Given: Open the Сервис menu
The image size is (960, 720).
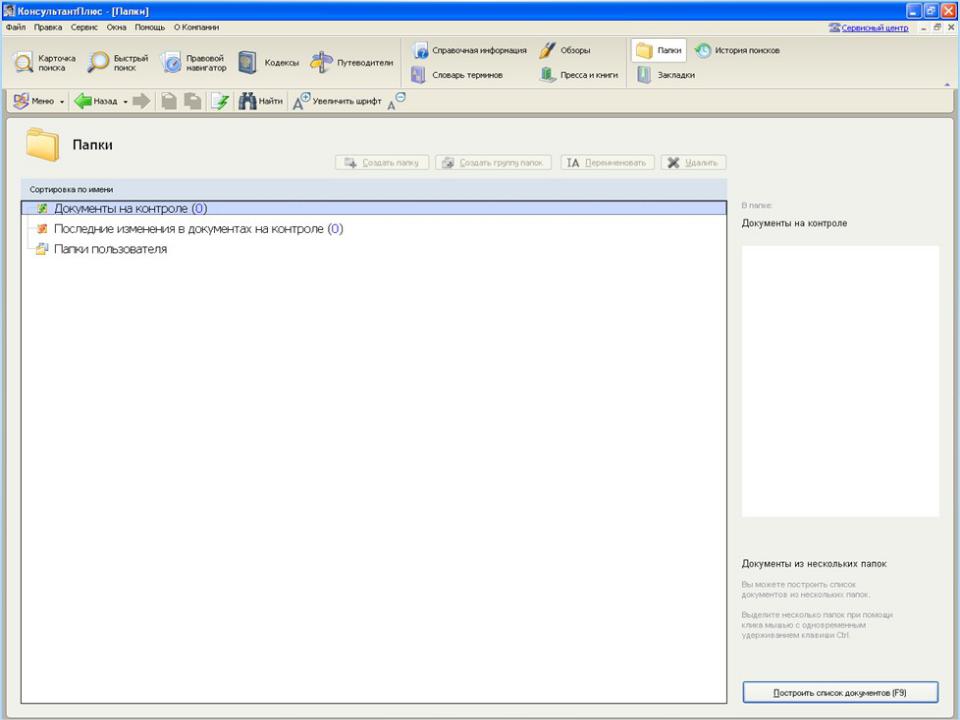Looking at the screenshot, I should pos(84,27).
